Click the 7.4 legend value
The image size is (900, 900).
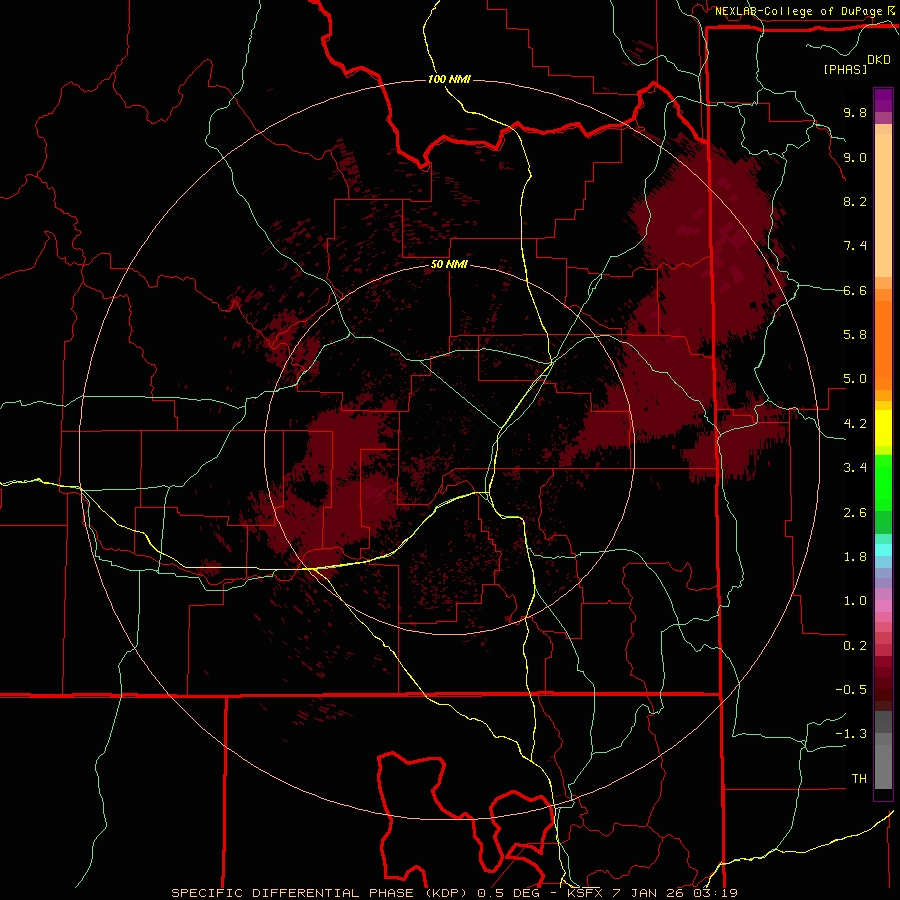coord(855,246)
